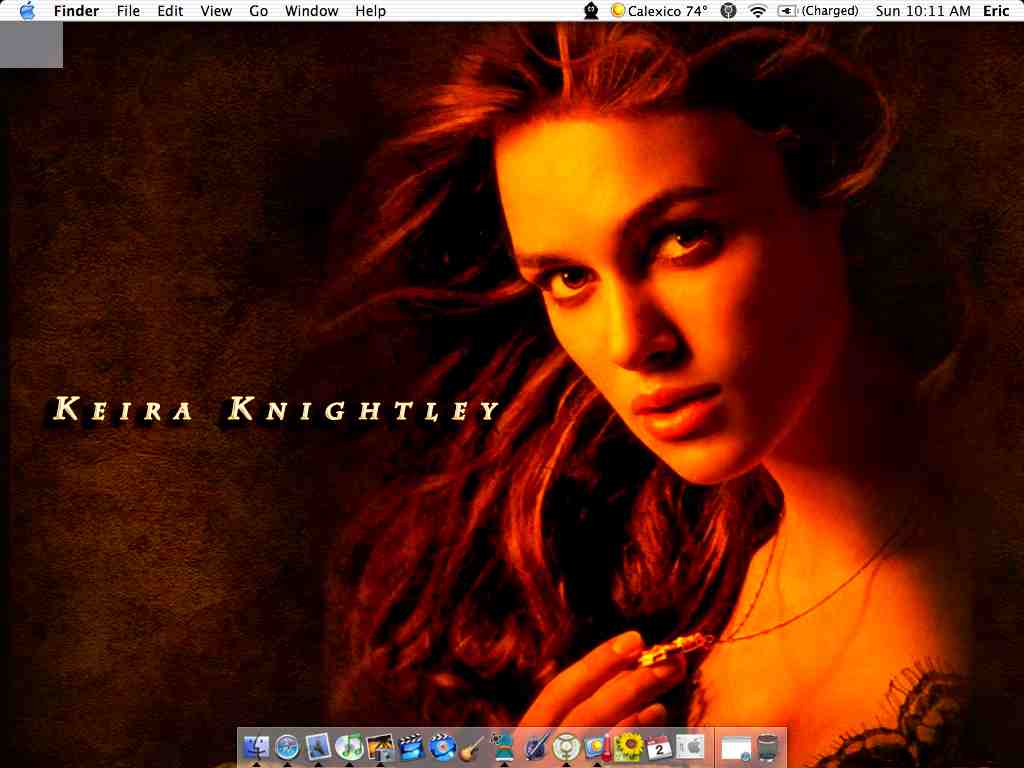Launch iMovie clapperboard icon in Dock
Image resolution: width=1024 pixels, height=768 pixels.
[411, 747]
